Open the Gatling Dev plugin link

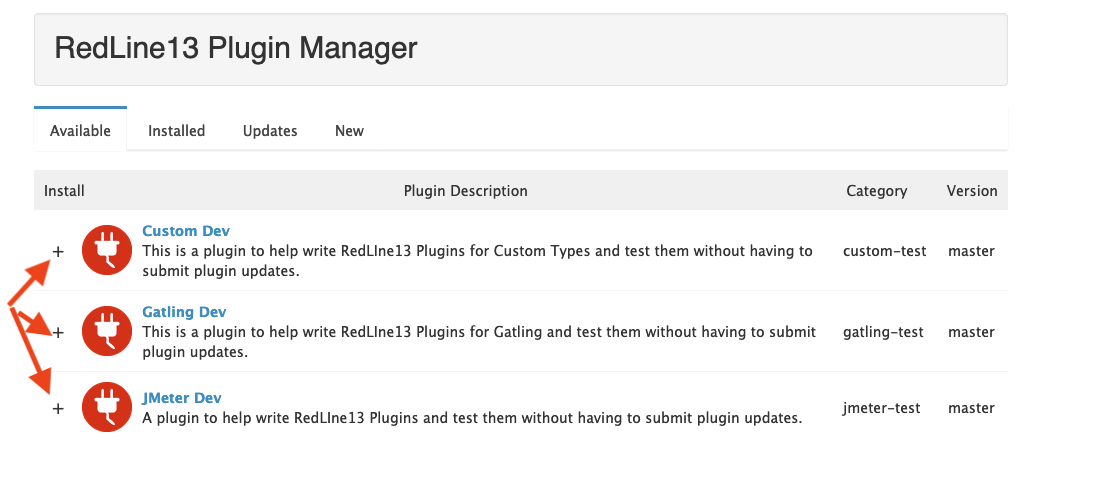[x=184, y=312]
